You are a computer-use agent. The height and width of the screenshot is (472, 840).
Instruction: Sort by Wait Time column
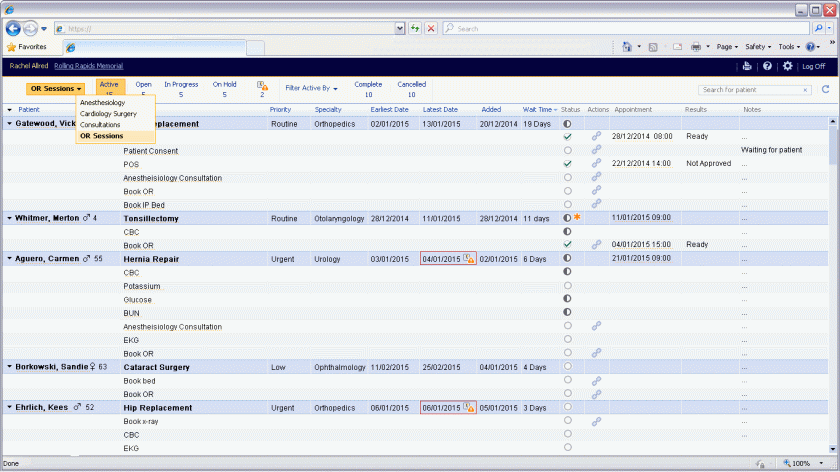coord(539,109)
